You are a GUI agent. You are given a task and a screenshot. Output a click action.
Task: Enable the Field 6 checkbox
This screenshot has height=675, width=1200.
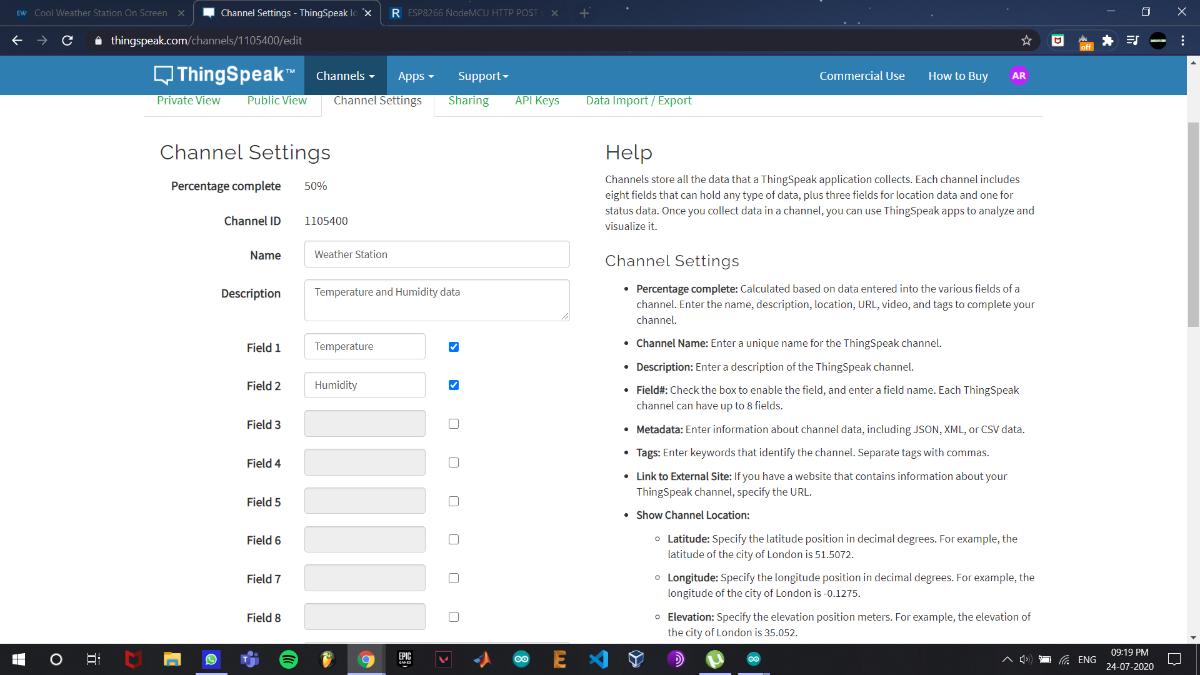454,540
